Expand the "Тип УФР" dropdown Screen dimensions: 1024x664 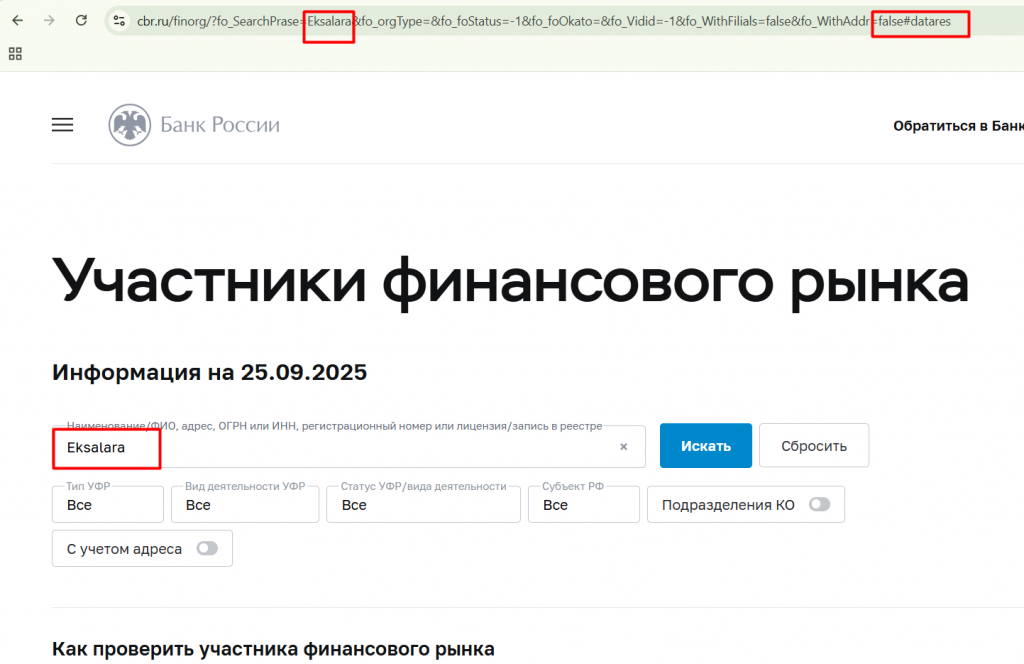click(x=107, y=505)
